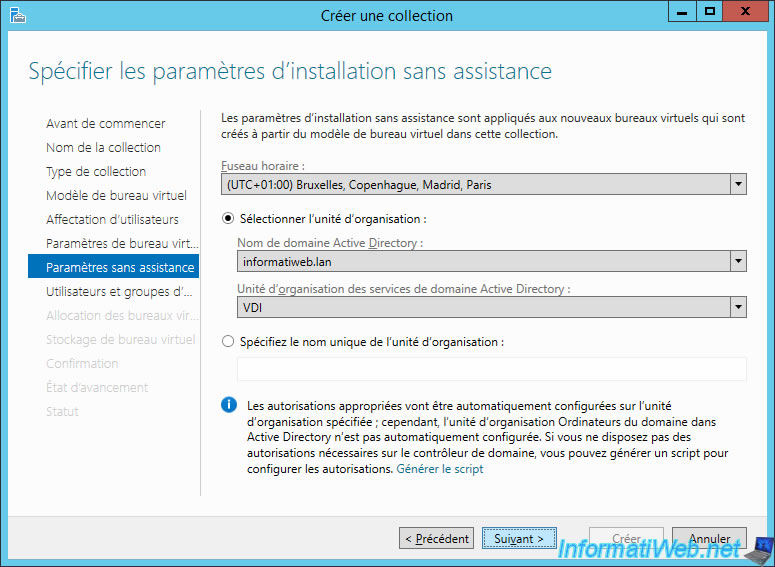Viewport: 775px width, 567px height.
Task: Open the Active Directory domain name dropdown arrow
Action: coord(738,262)
